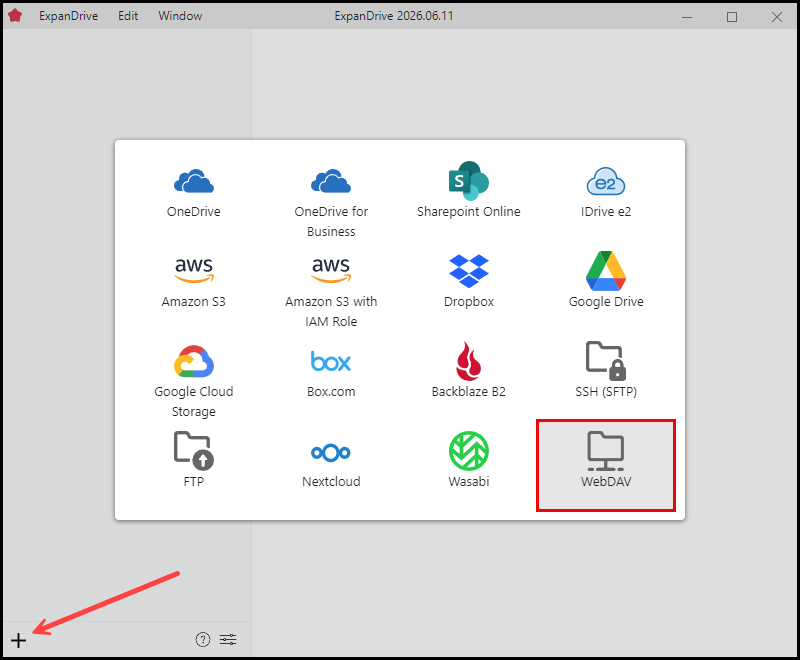Click the plus add-drive button
Viewport: 800px width, 660px height.
(18, 640)
